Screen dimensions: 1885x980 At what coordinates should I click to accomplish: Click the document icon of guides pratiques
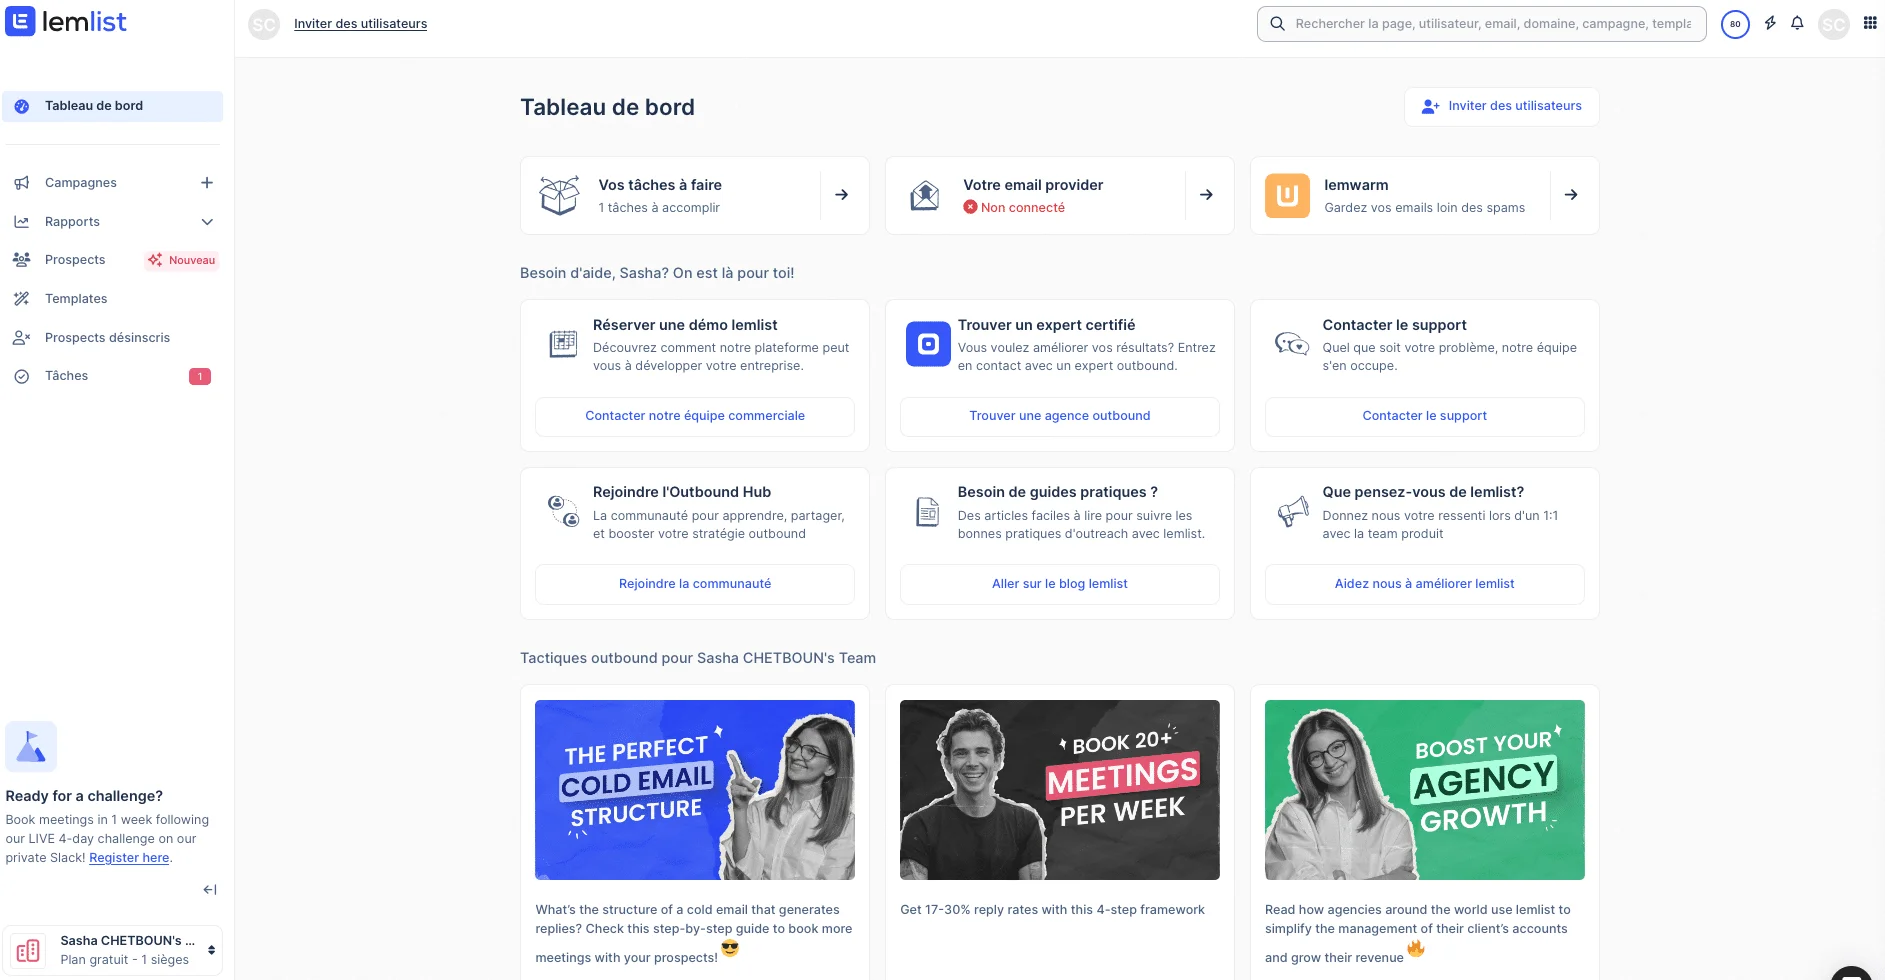point(928,512)
